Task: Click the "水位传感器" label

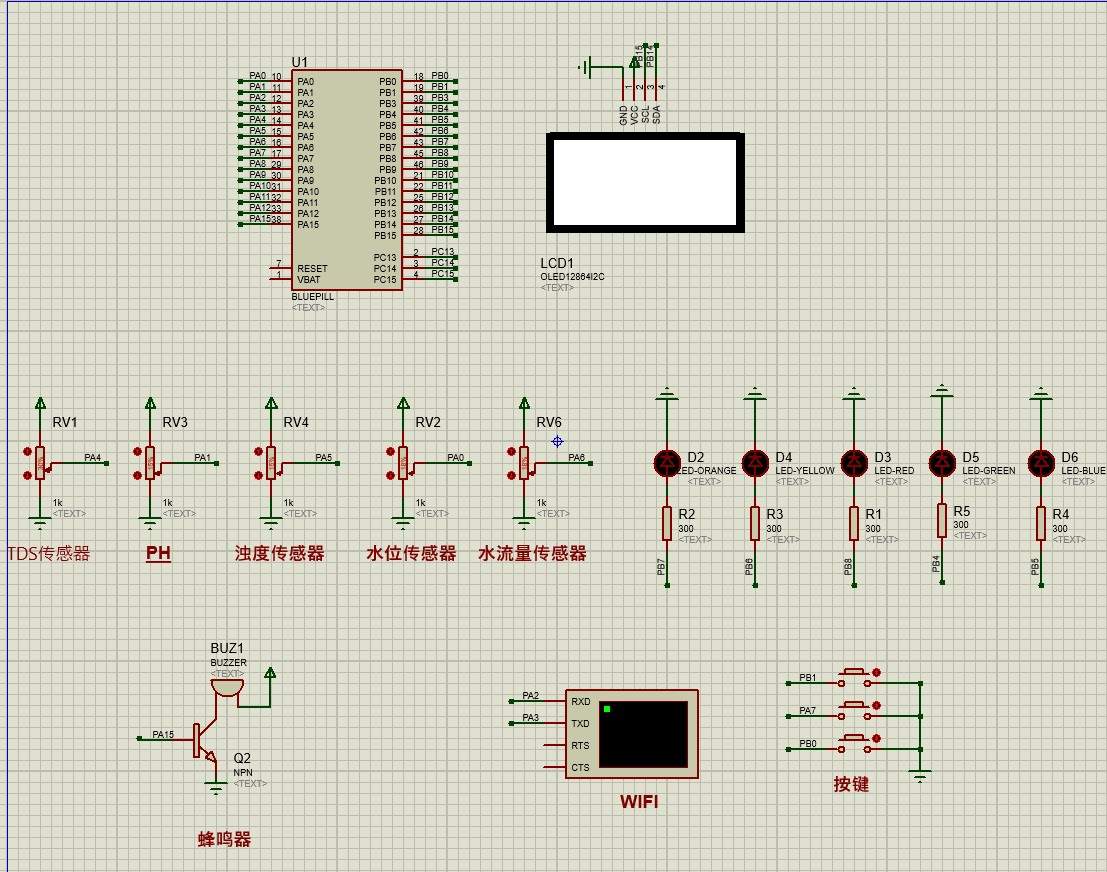Action: click(x=412, y=554)
